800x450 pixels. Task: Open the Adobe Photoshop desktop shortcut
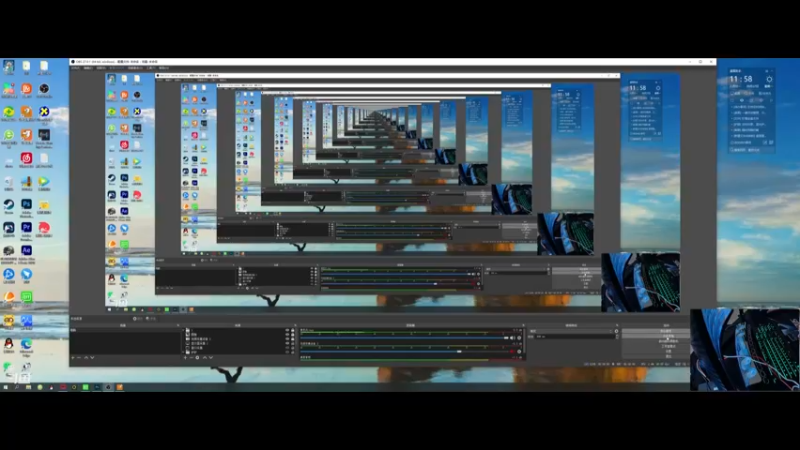[27, 205]
